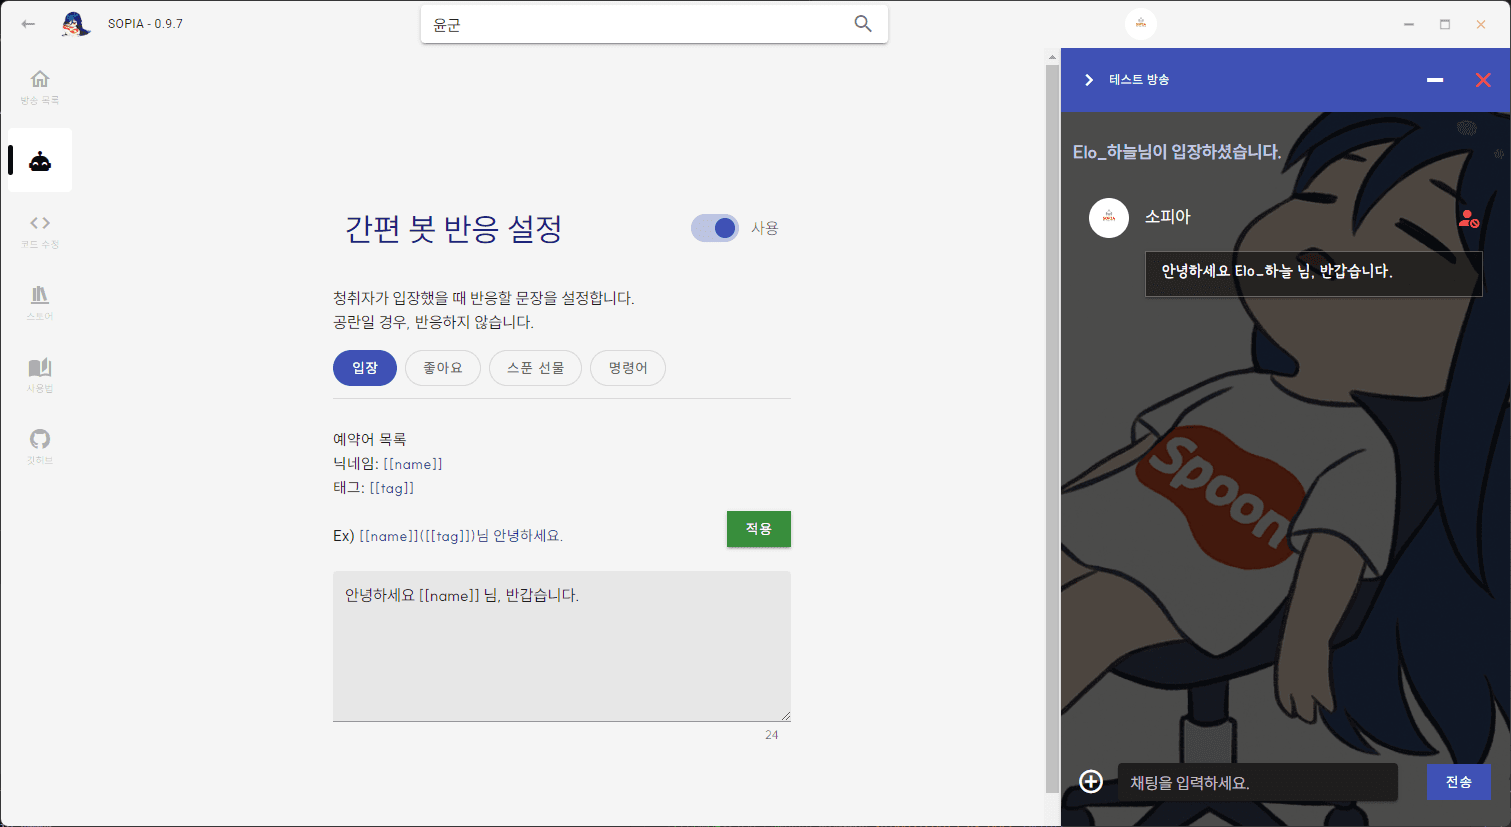Click the Elo_하늘님이 입장하셨습니다. notice
Screen dimensions: 1511x827
click(x=1177, y=152)
